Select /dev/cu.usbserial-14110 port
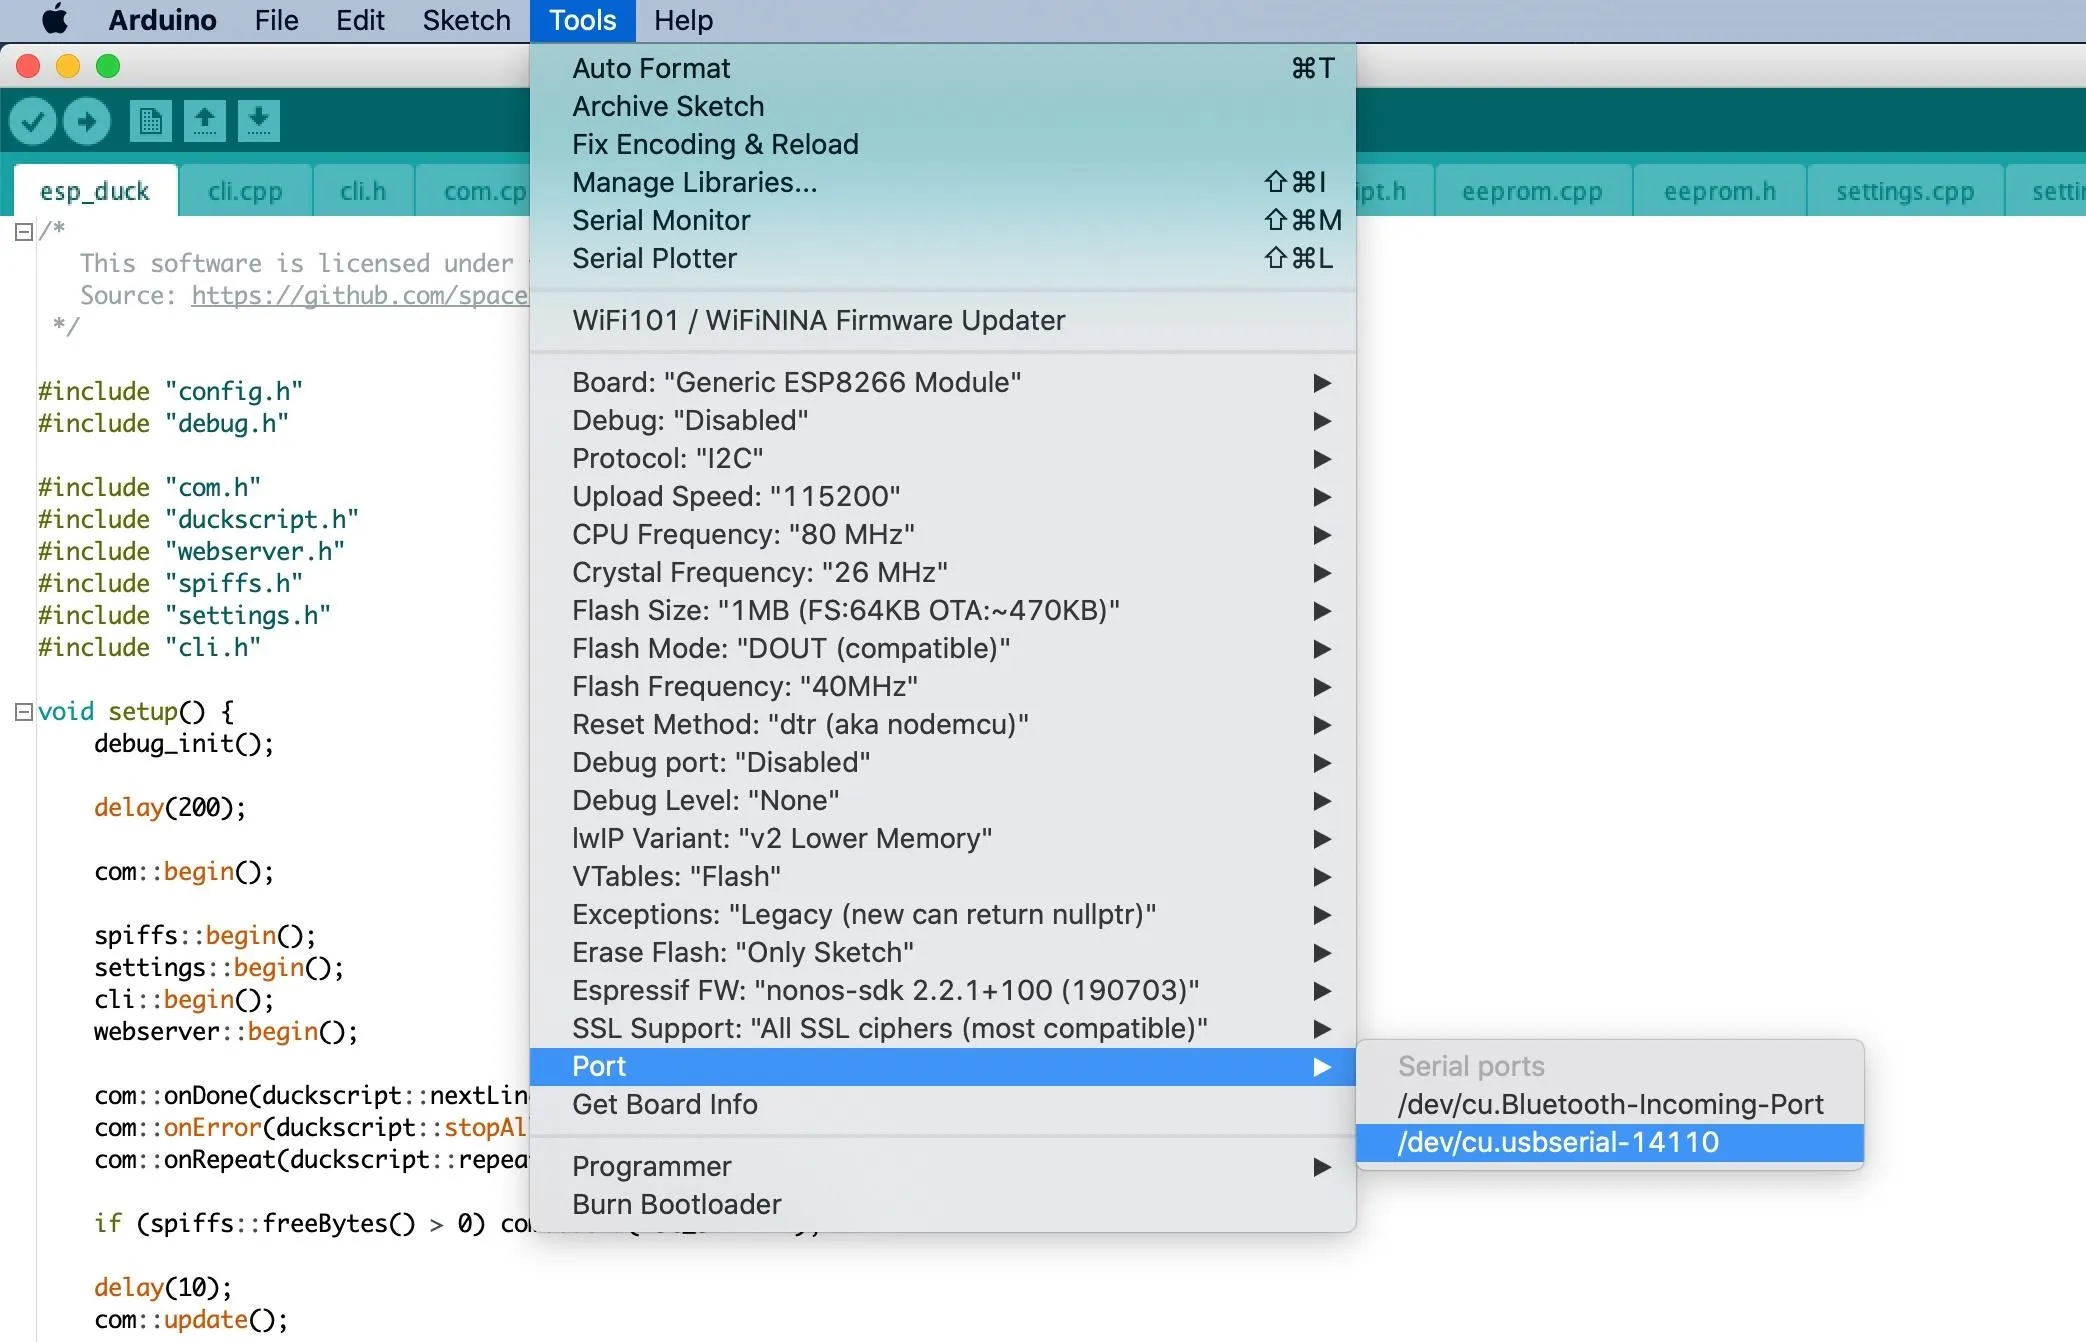Screen dimensions: 2086x1342 (x=1610, y=1143)
